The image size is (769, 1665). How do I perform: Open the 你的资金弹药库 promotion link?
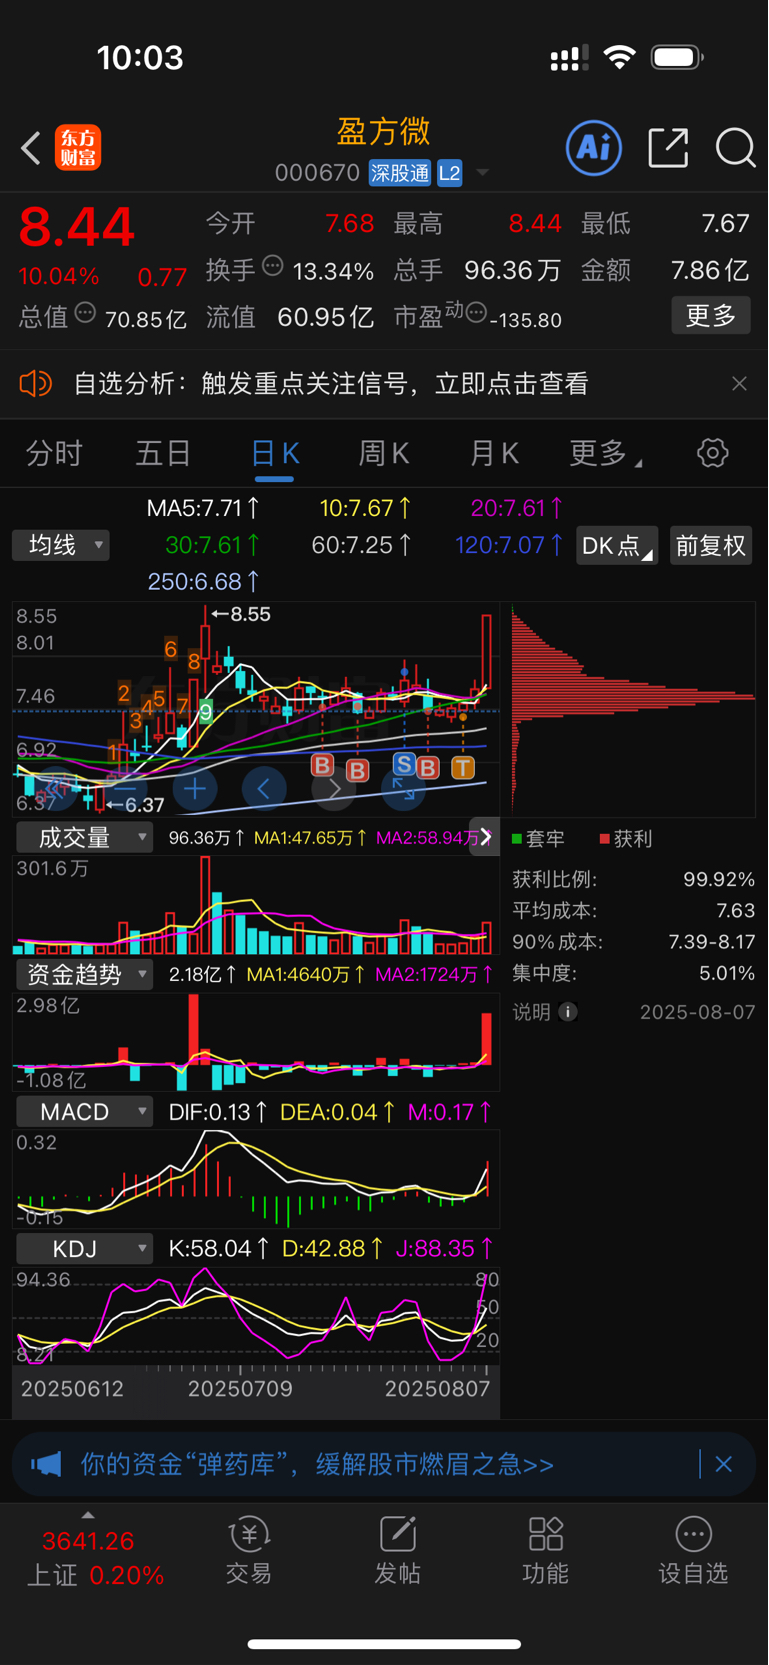(317, 1465)
